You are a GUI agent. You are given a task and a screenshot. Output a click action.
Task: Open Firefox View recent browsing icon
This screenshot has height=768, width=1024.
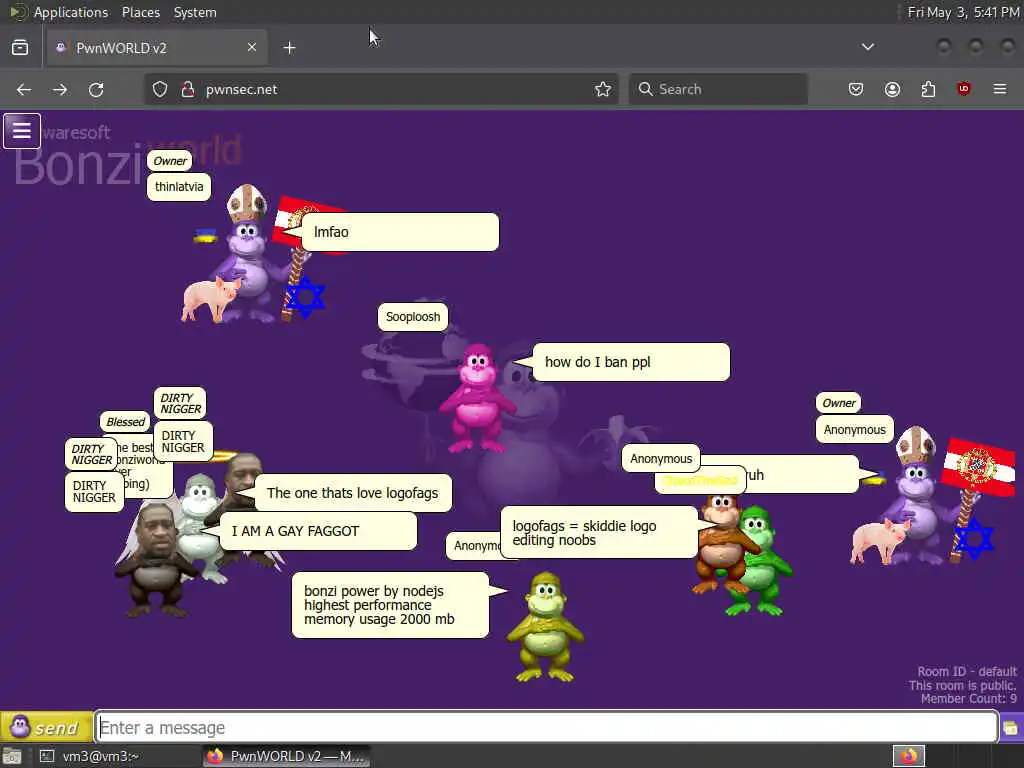[20, 48]
